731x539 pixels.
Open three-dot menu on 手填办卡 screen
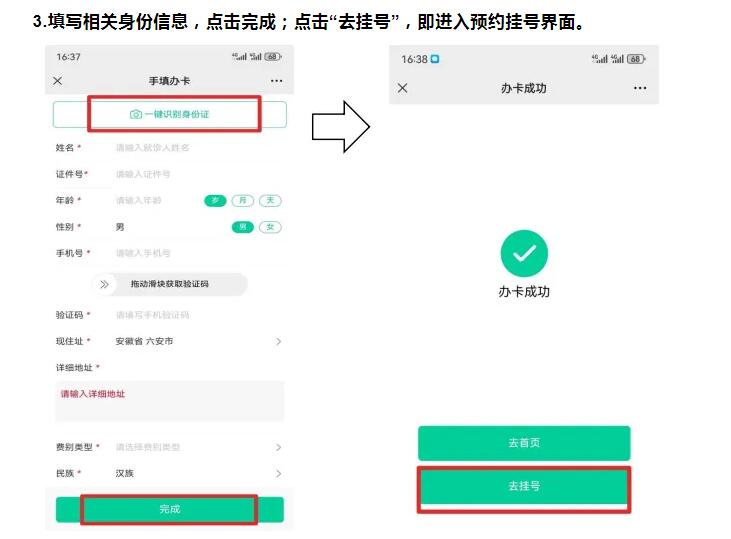pyautogui.click(x=276, y=81)
